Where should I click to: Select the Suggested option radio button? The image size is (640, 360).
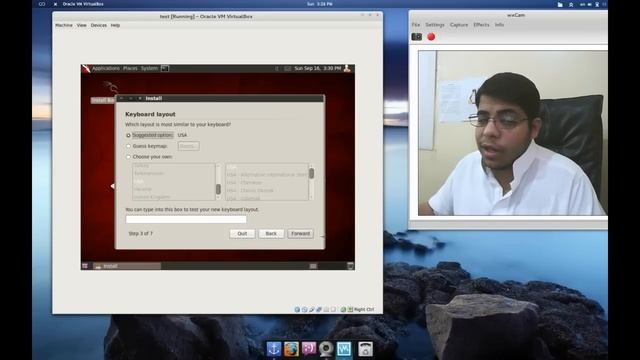tap(128, 135)
